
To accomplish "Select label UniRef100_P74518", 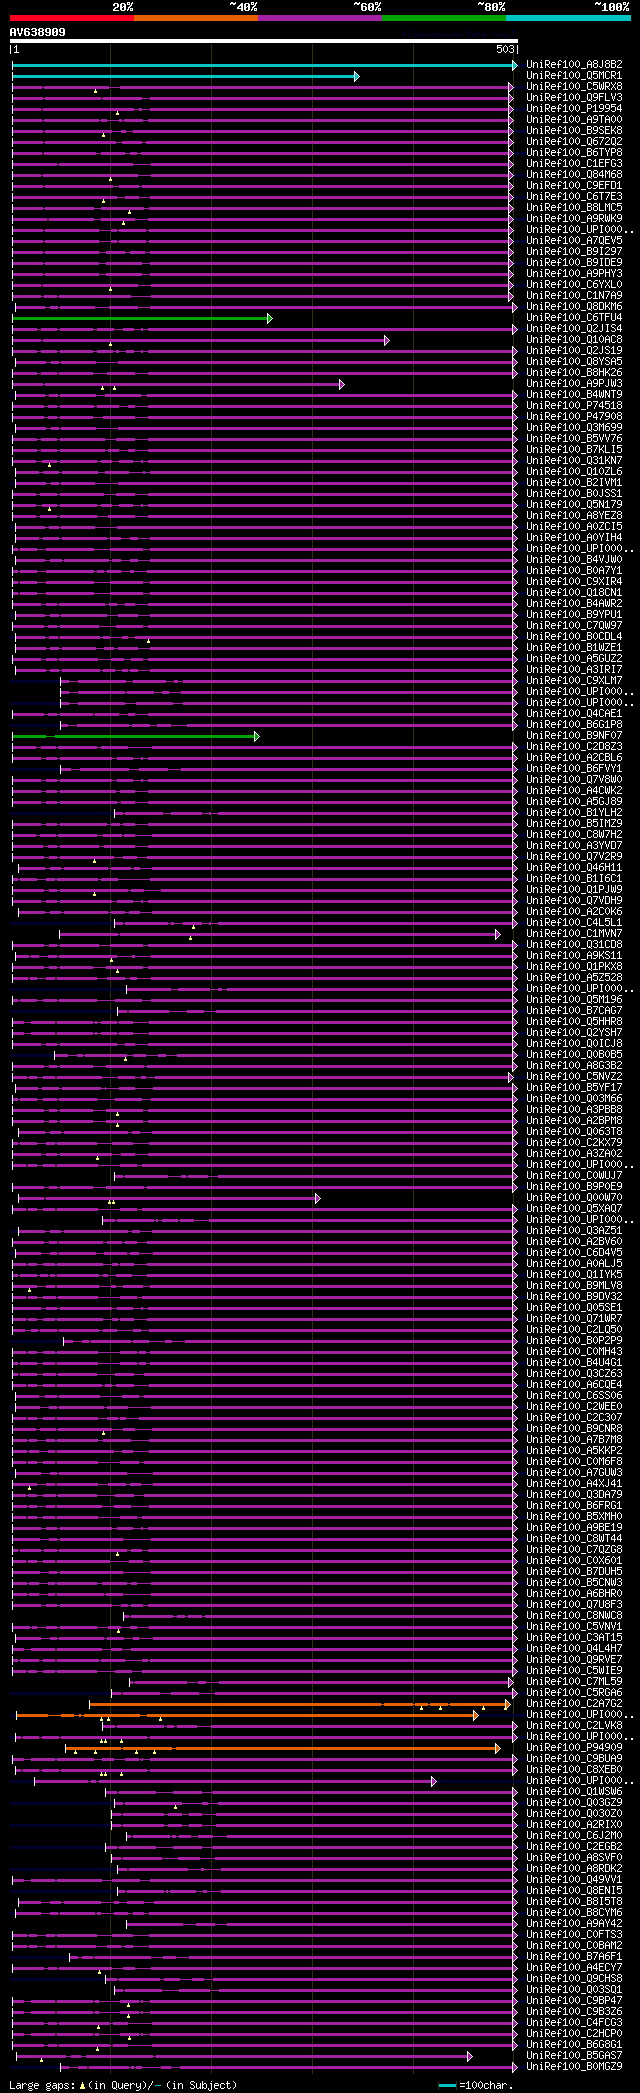I will (x=574, y=406).
